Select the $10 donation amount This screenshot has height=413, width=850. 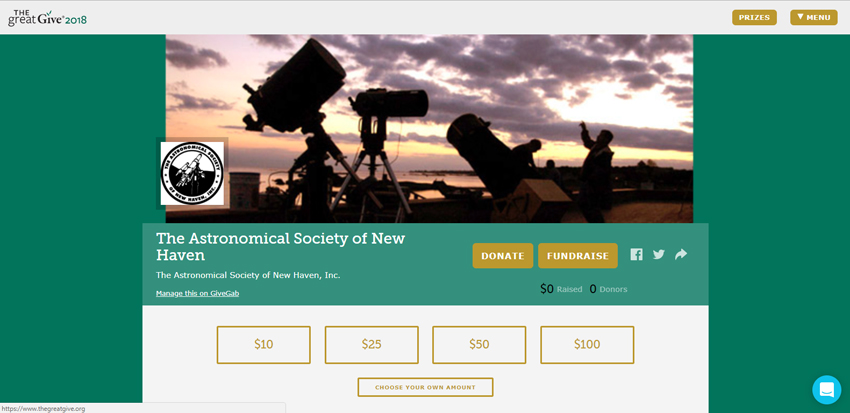pos(263,345)
